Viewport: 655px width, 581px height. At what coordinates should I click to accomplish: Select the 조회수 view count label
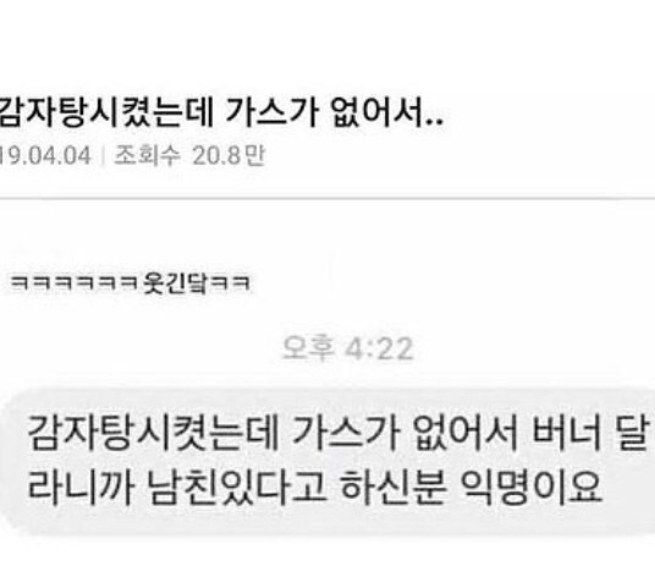(147, 155)
